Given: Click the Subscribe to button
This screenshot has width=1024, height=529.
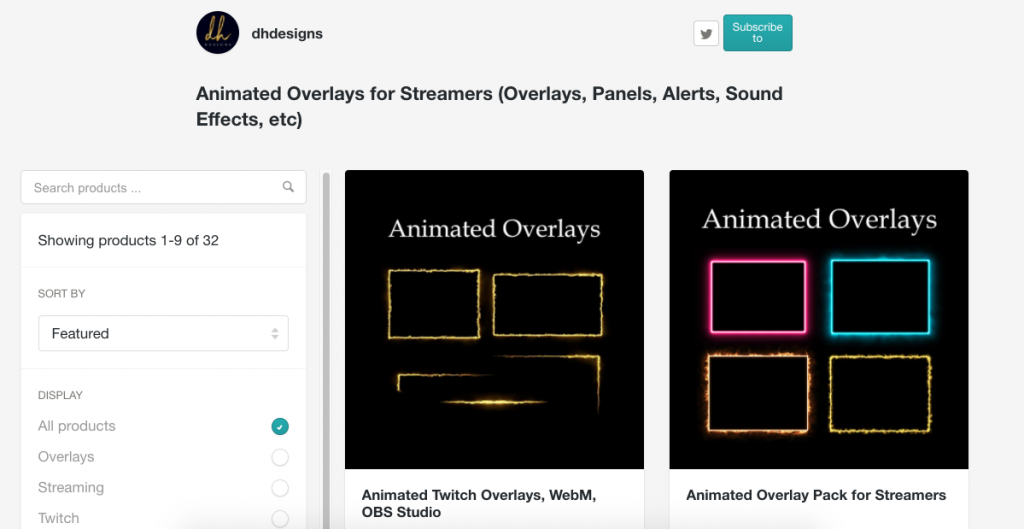Looking at the screenshot, I should pyautogui.click(x=758, y=33).
